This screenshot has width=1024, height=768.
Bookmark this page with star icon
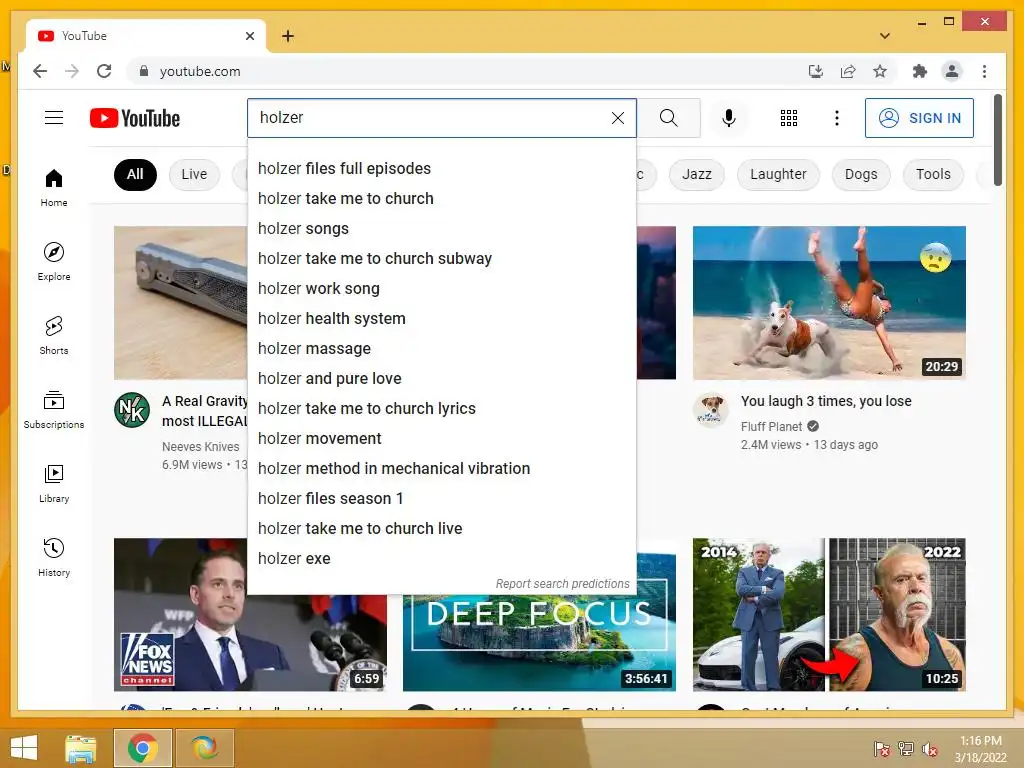pos(880,71)
